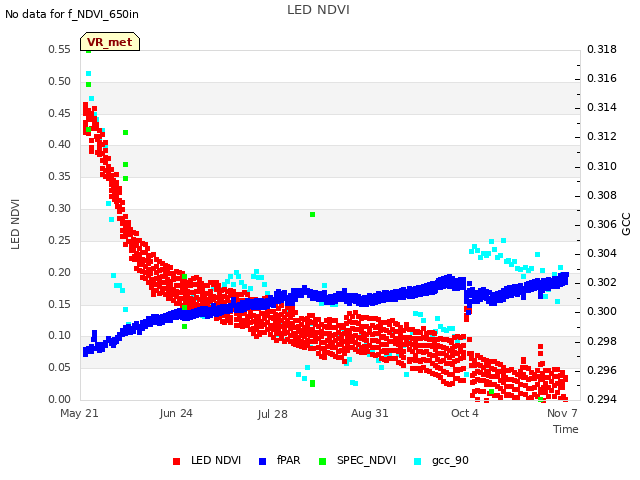Click the May 21 x-axis tick label
This screenshot has height=480, width=640.
pos(79,413)
